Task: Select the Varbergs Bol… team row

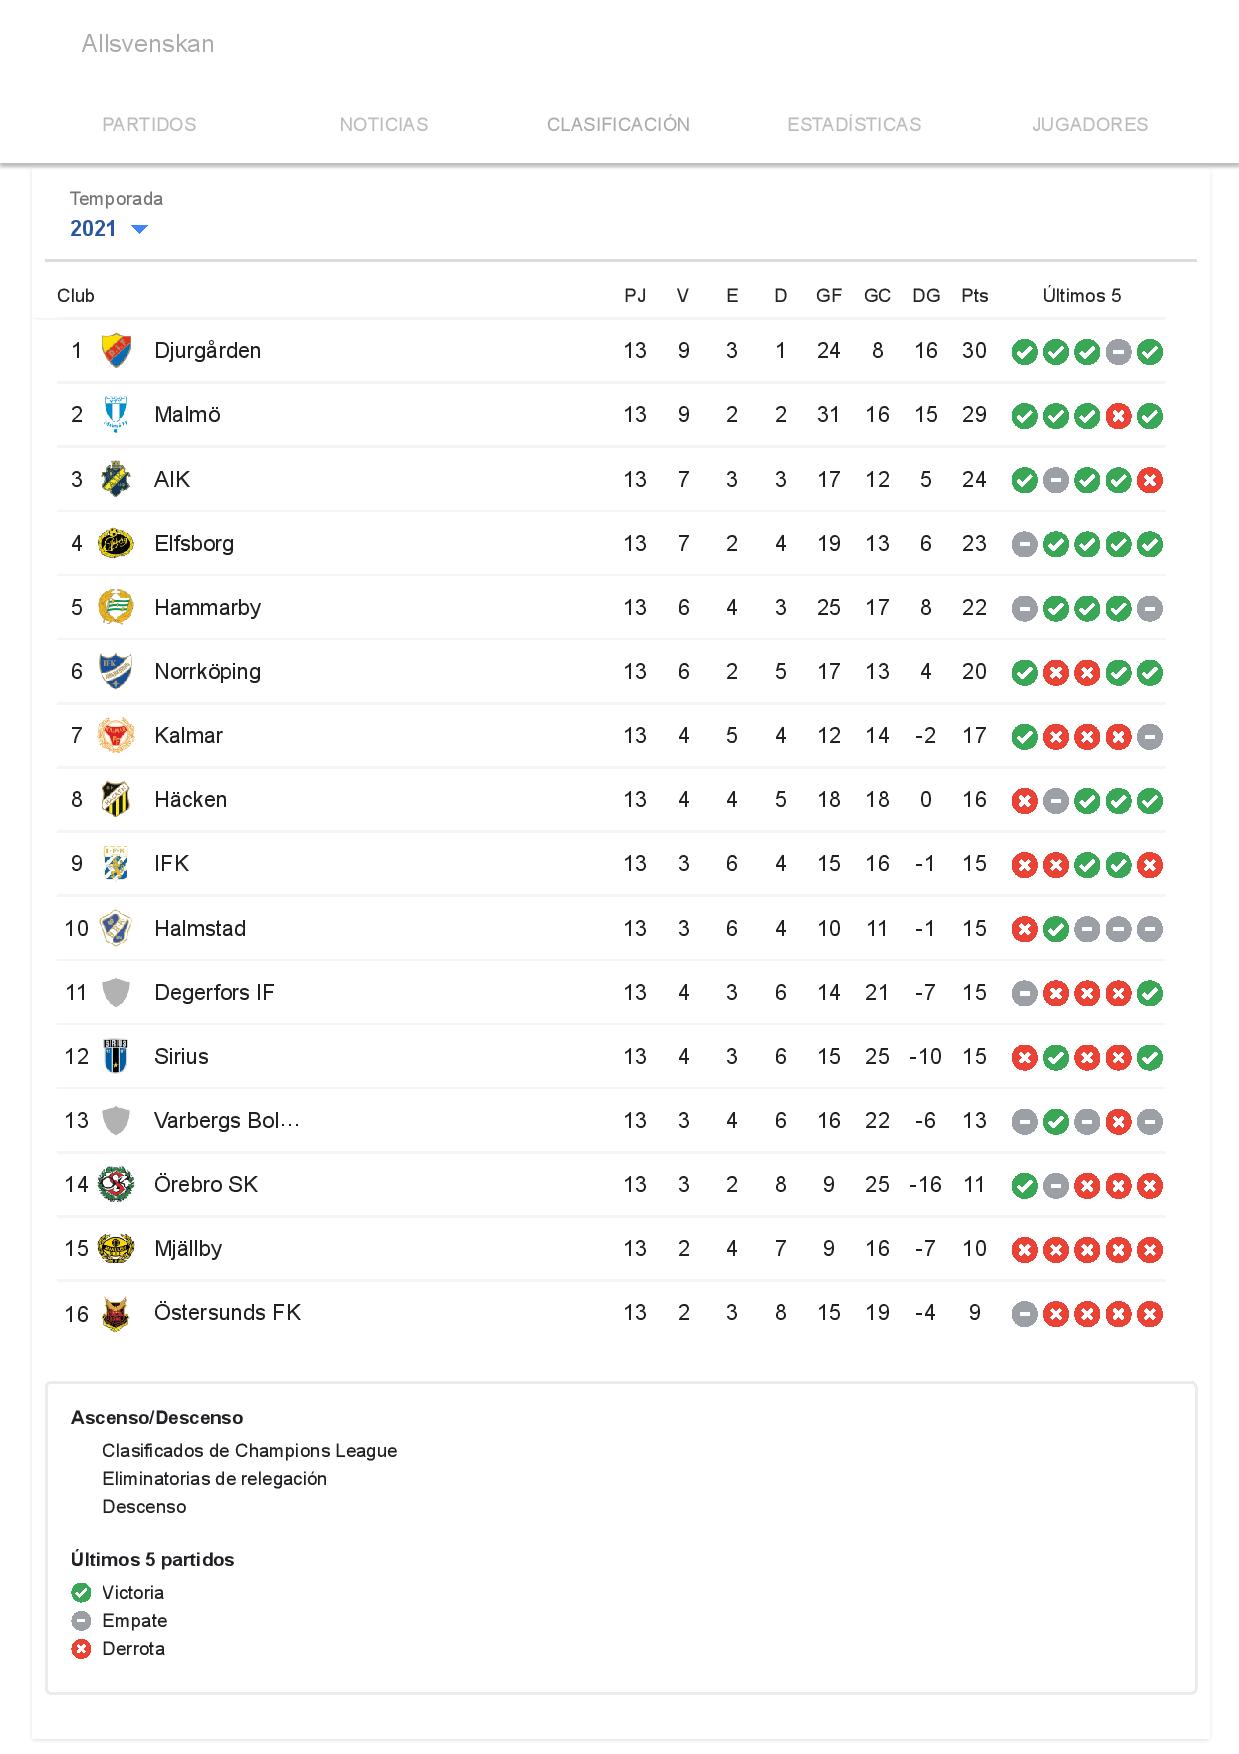Action: point(611,1120)
